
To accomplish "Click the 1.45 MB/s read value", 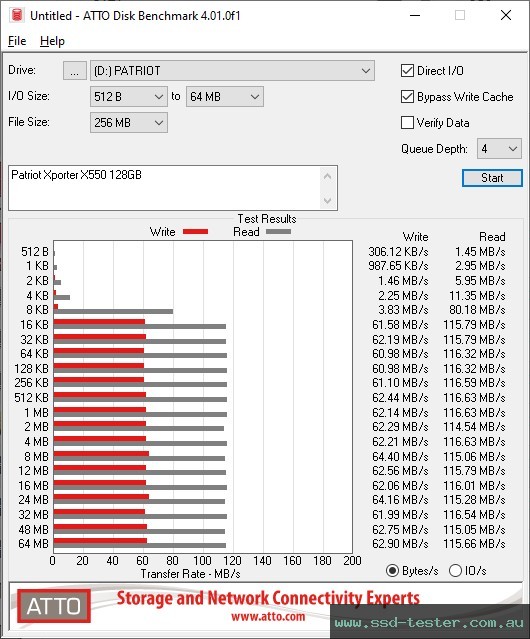I will tap(480, 251).
